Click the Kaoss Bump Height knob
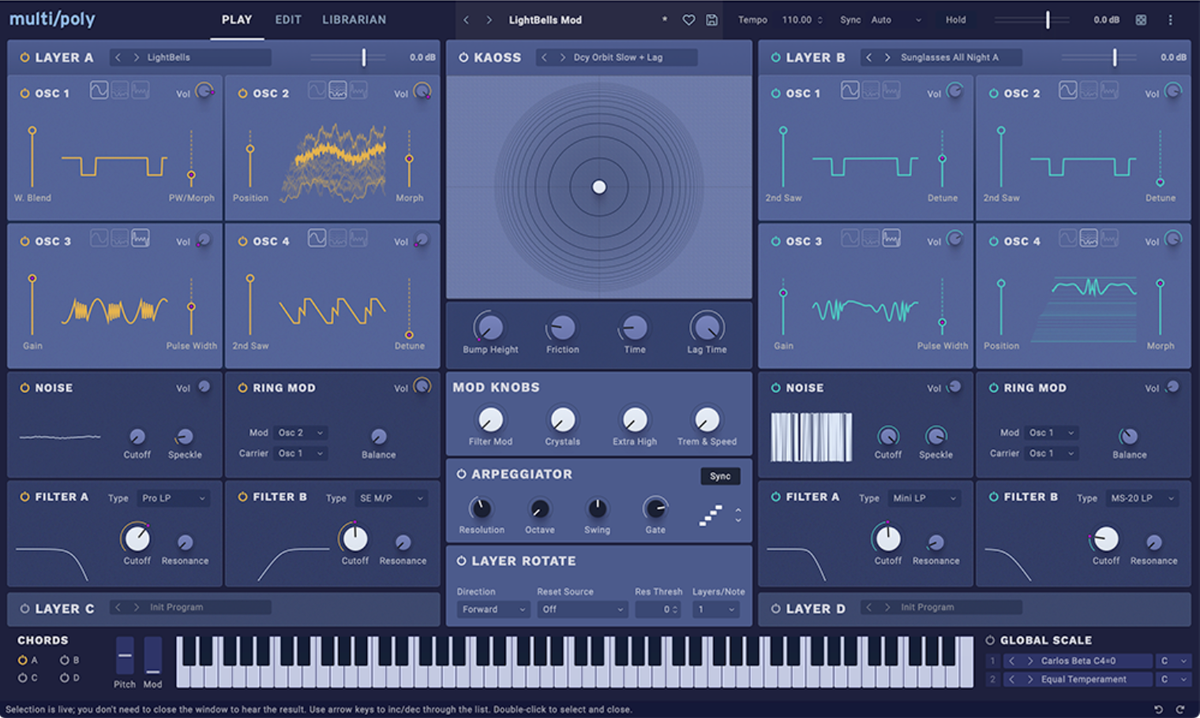The width and height of the screenshot is (1200, 718). [x=490, y=327]
